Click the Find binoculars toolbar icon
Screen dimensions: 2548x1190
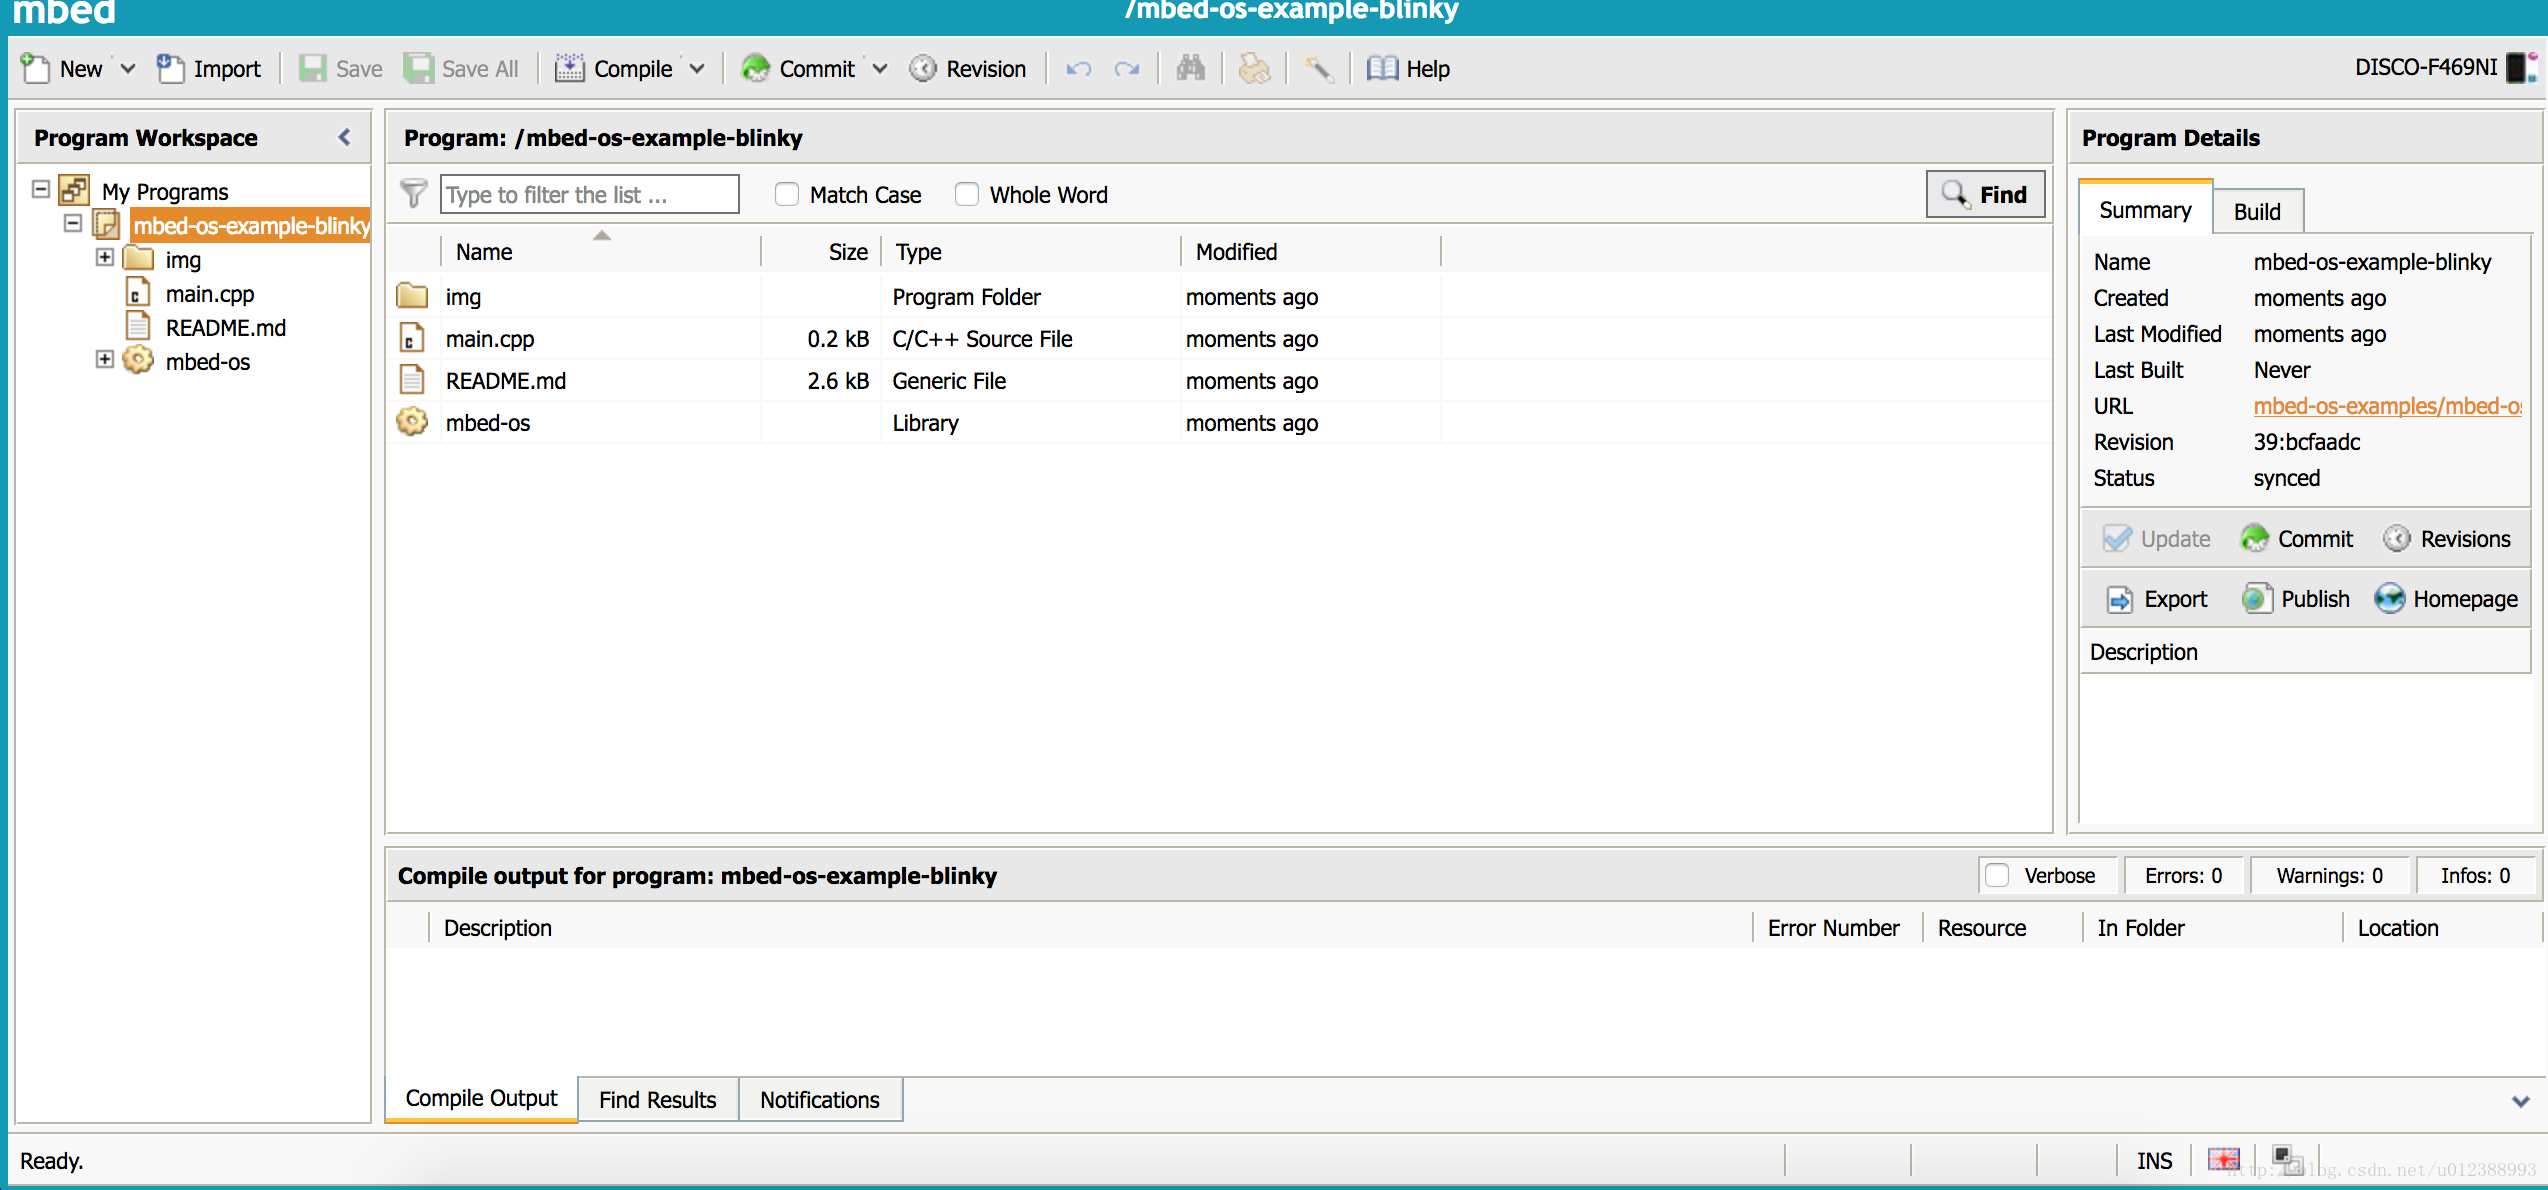pos(1190,68)
